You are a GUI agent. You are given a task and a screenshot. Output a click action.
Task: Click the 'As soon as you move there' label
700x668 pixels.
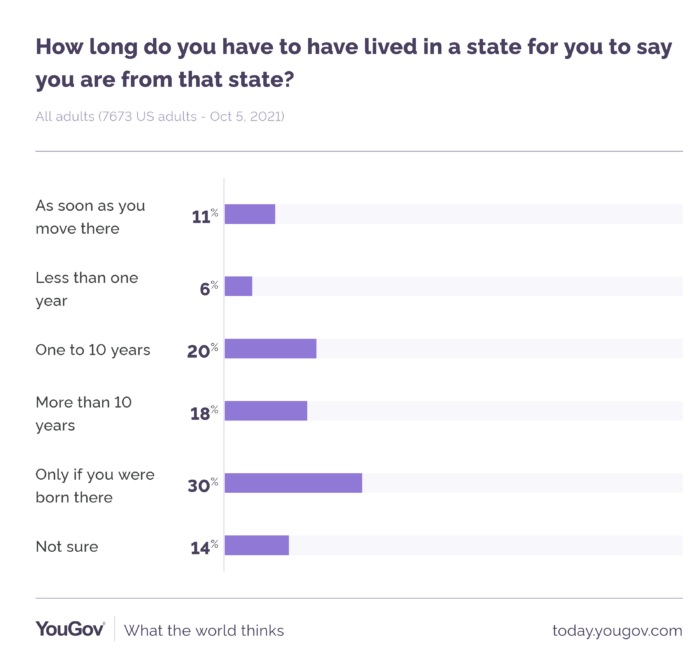90,217
